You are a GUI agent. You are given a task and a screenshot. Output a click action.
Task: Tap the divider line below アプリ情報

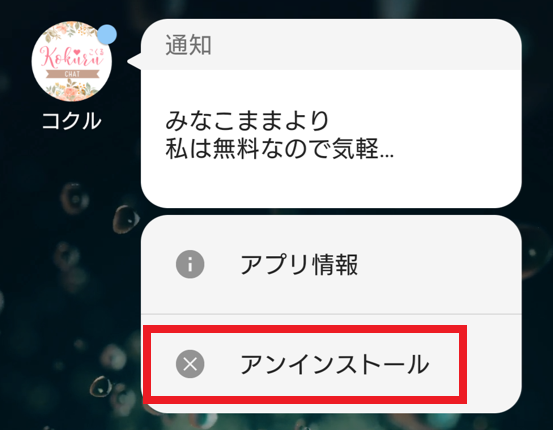[331, 314]
